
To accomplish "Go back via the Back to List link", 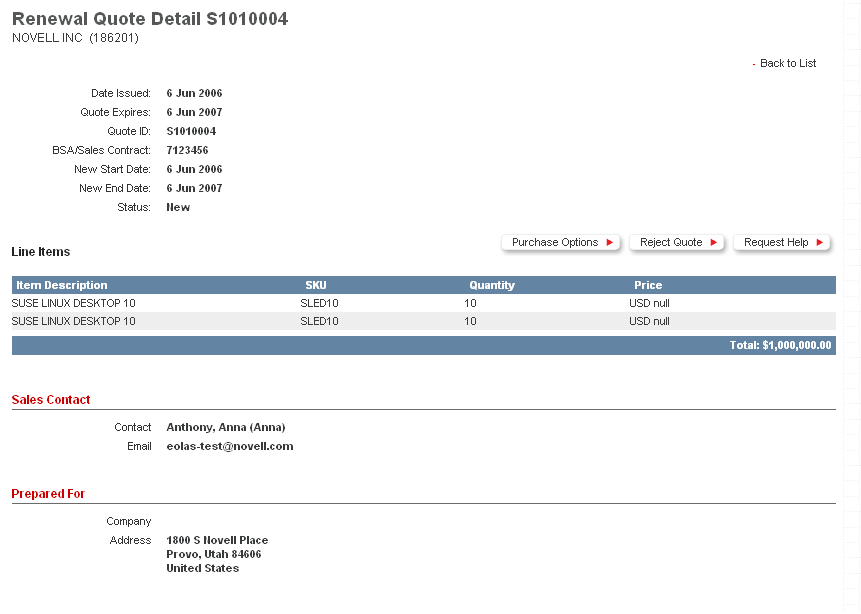I will [x=788, y=63].
